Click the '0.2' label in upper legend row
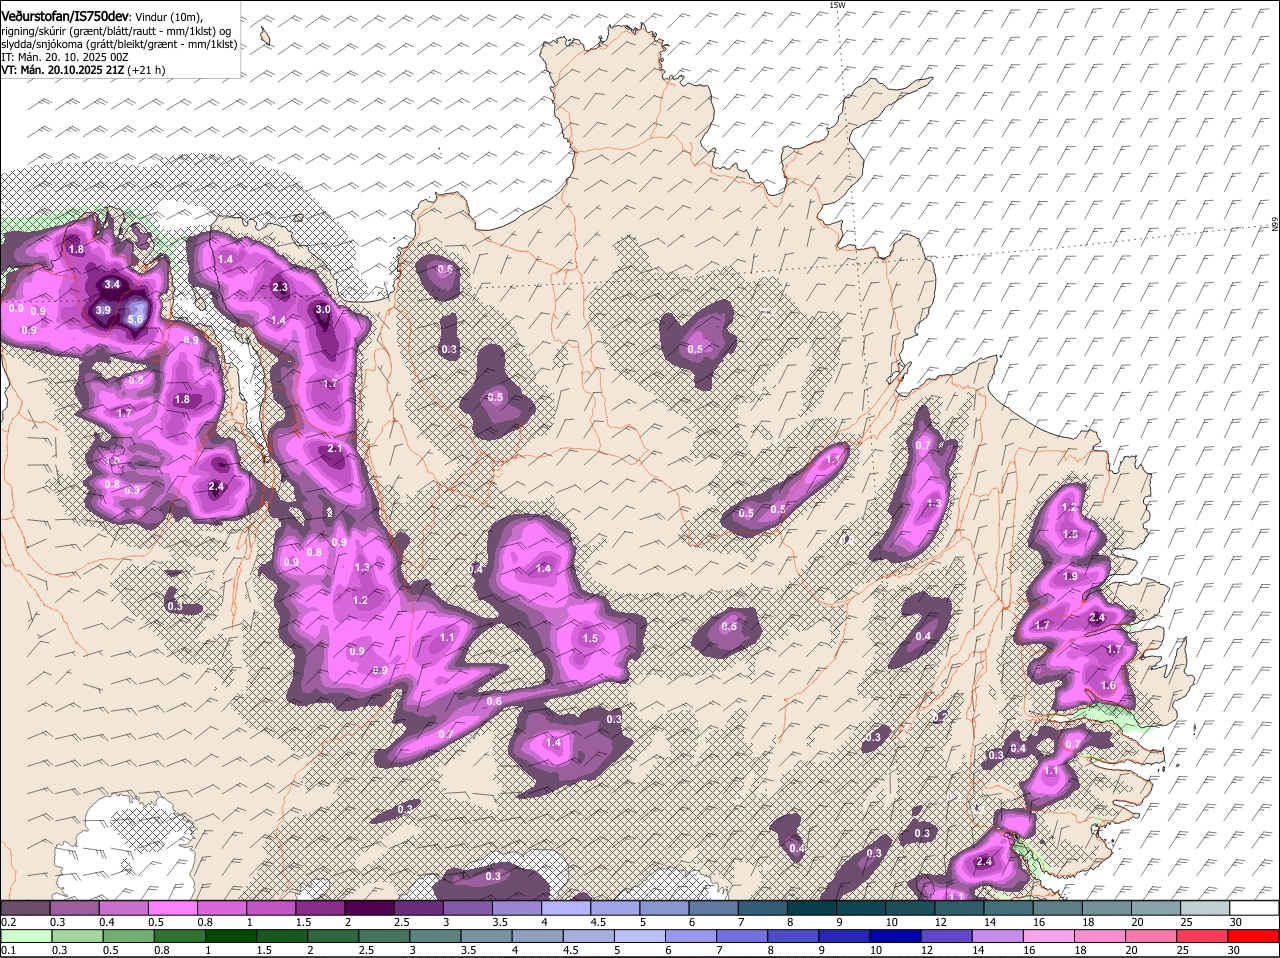 (8, 922)
